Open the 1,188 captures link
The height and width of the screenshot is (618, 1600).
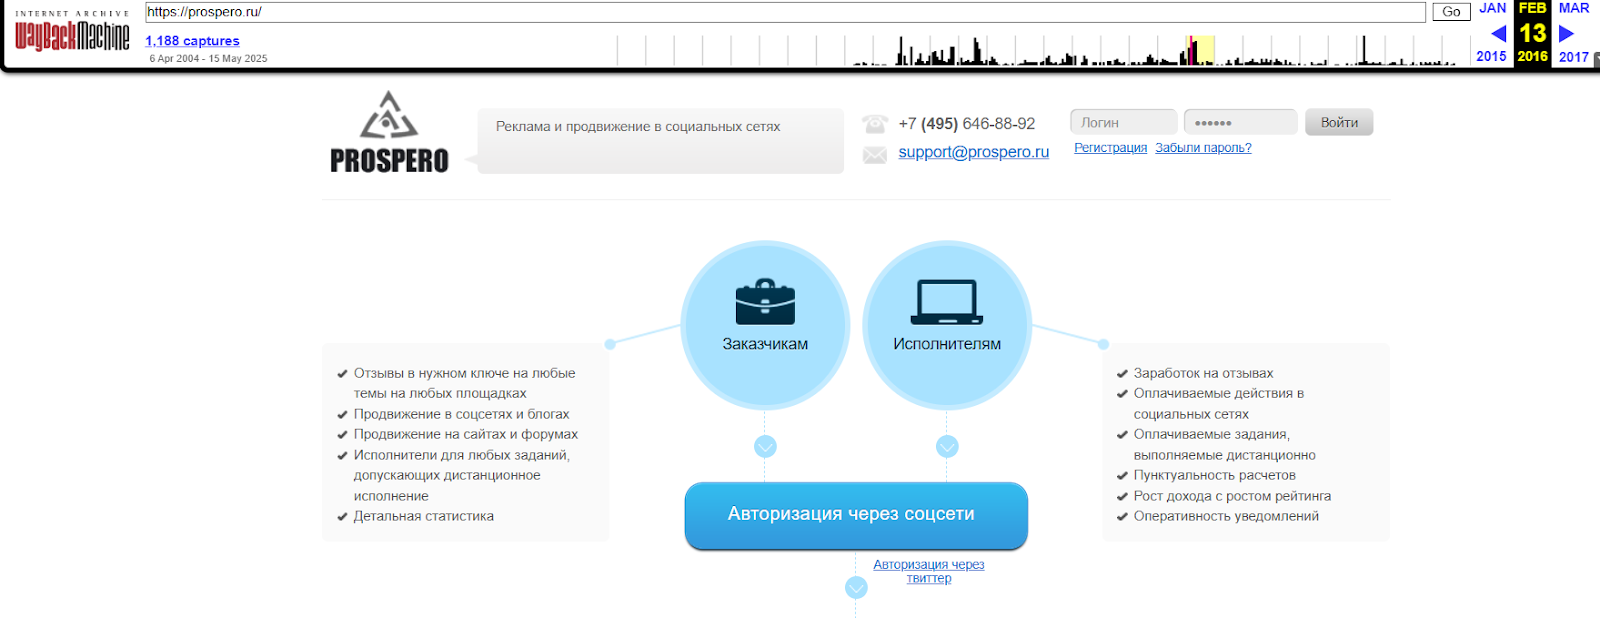point(192,41)
